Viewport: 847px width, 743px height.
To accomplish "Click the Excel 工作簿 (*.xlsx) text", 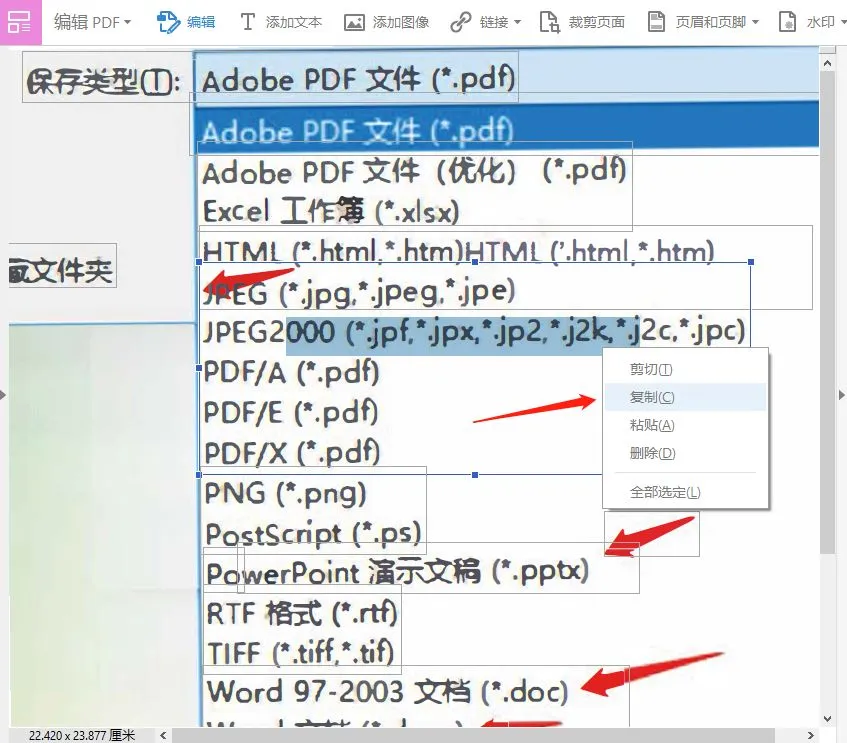I will click(331, 211).
